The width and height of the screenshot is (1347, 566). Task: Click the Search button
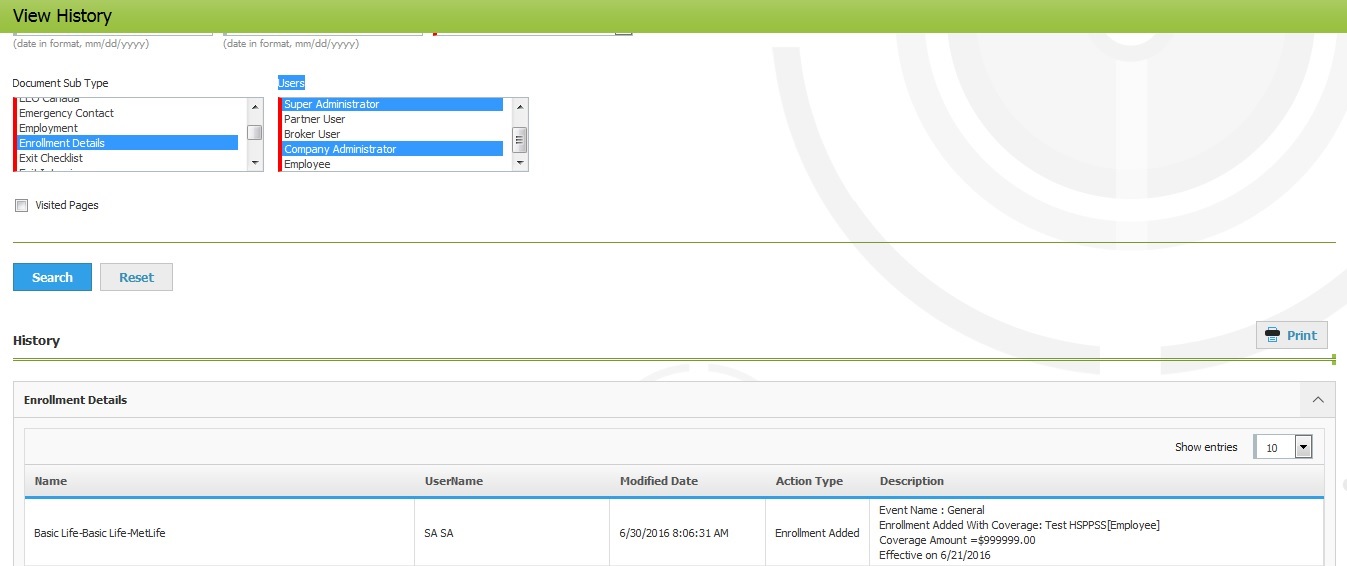tap(52, 277)
